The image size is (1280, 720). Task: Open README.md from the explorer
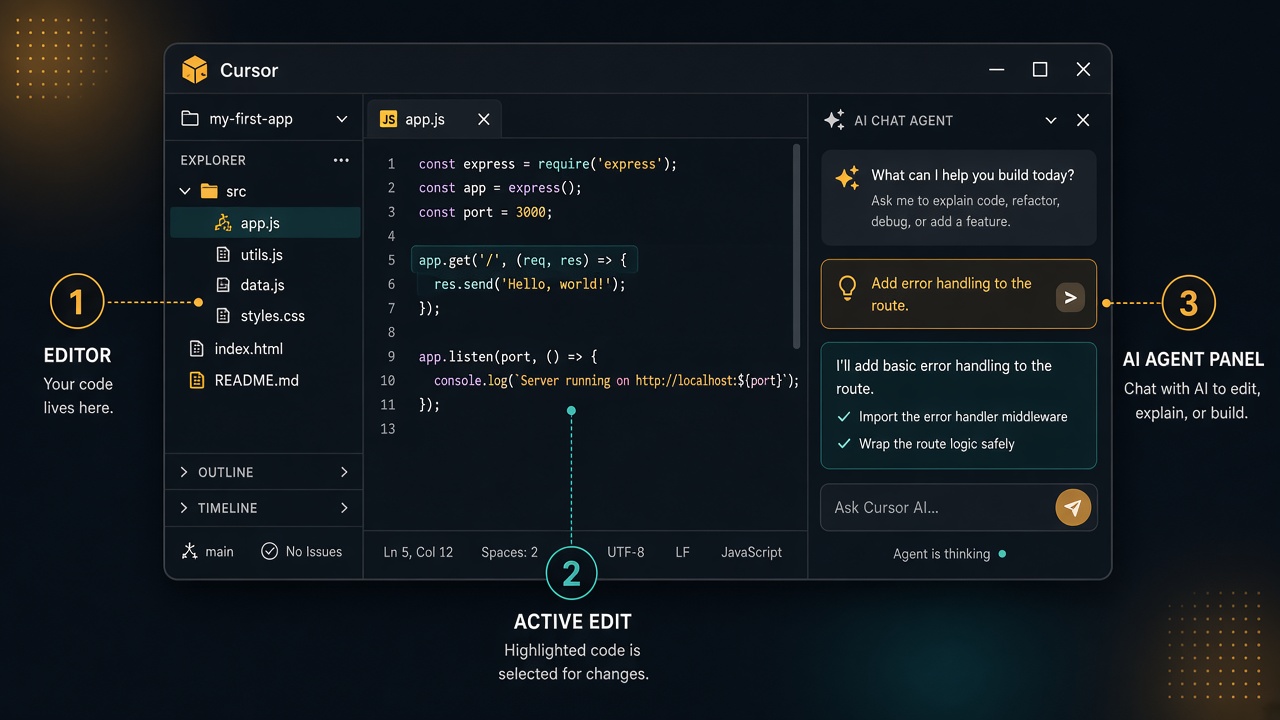click(257, 380)
